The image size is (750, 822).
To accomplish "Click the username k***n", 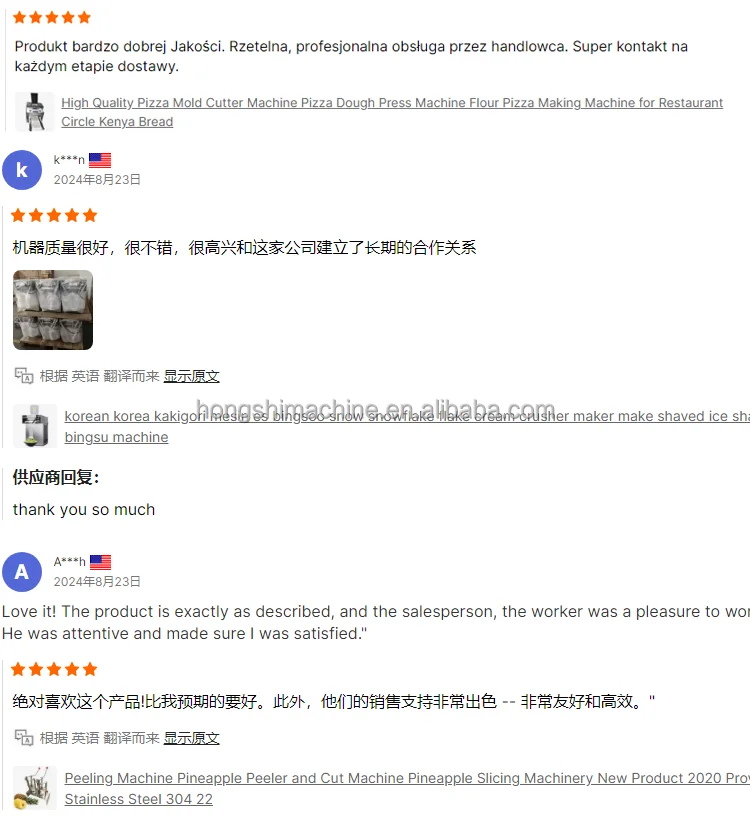I will pos(69,160).
